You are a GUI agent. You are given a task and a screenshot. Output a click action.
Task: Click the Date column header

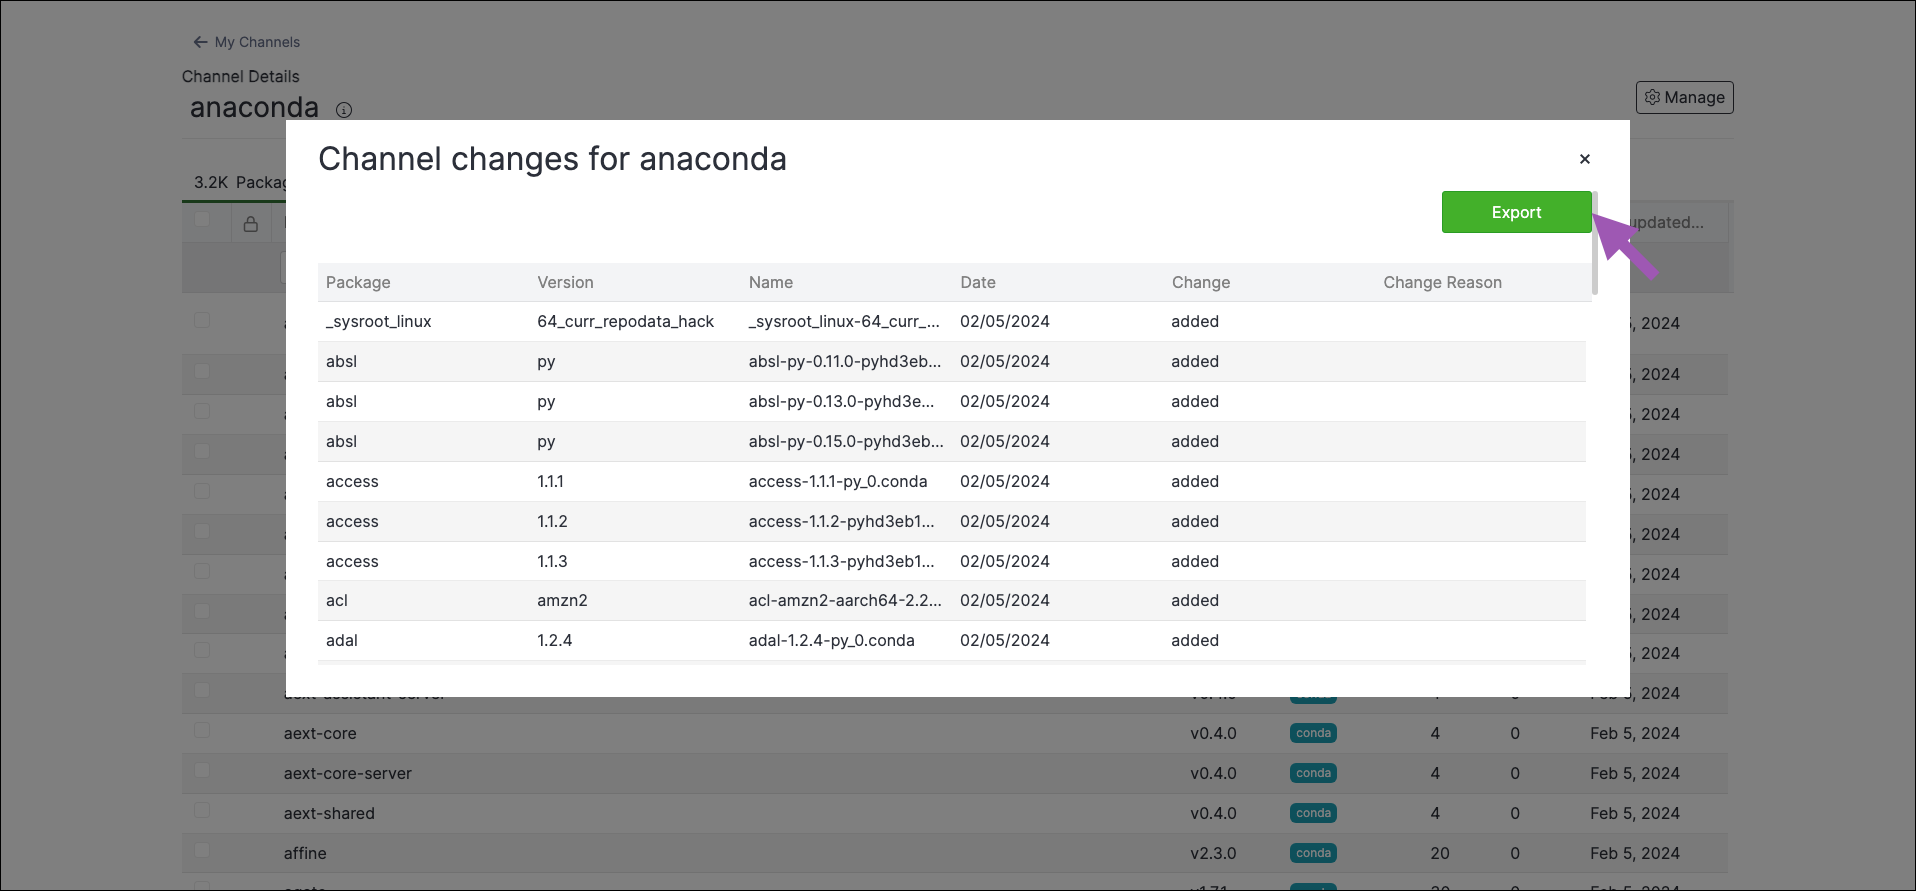point(978,282)
